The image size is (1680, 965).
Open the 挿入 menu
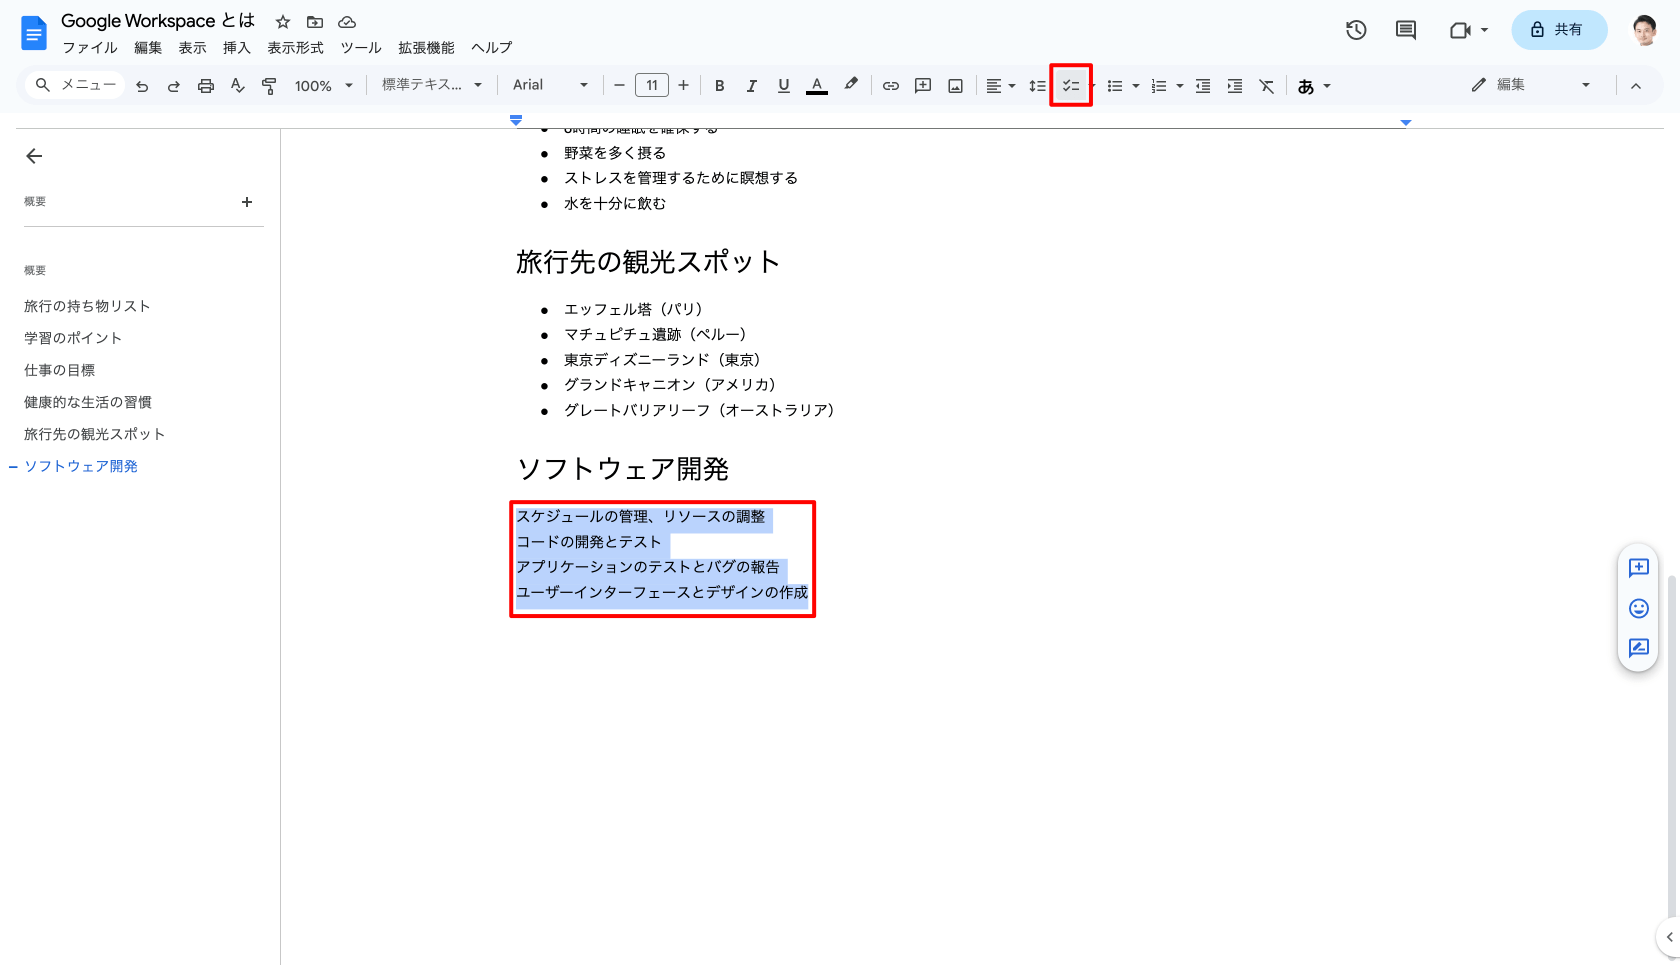click(x=236, y=48)
